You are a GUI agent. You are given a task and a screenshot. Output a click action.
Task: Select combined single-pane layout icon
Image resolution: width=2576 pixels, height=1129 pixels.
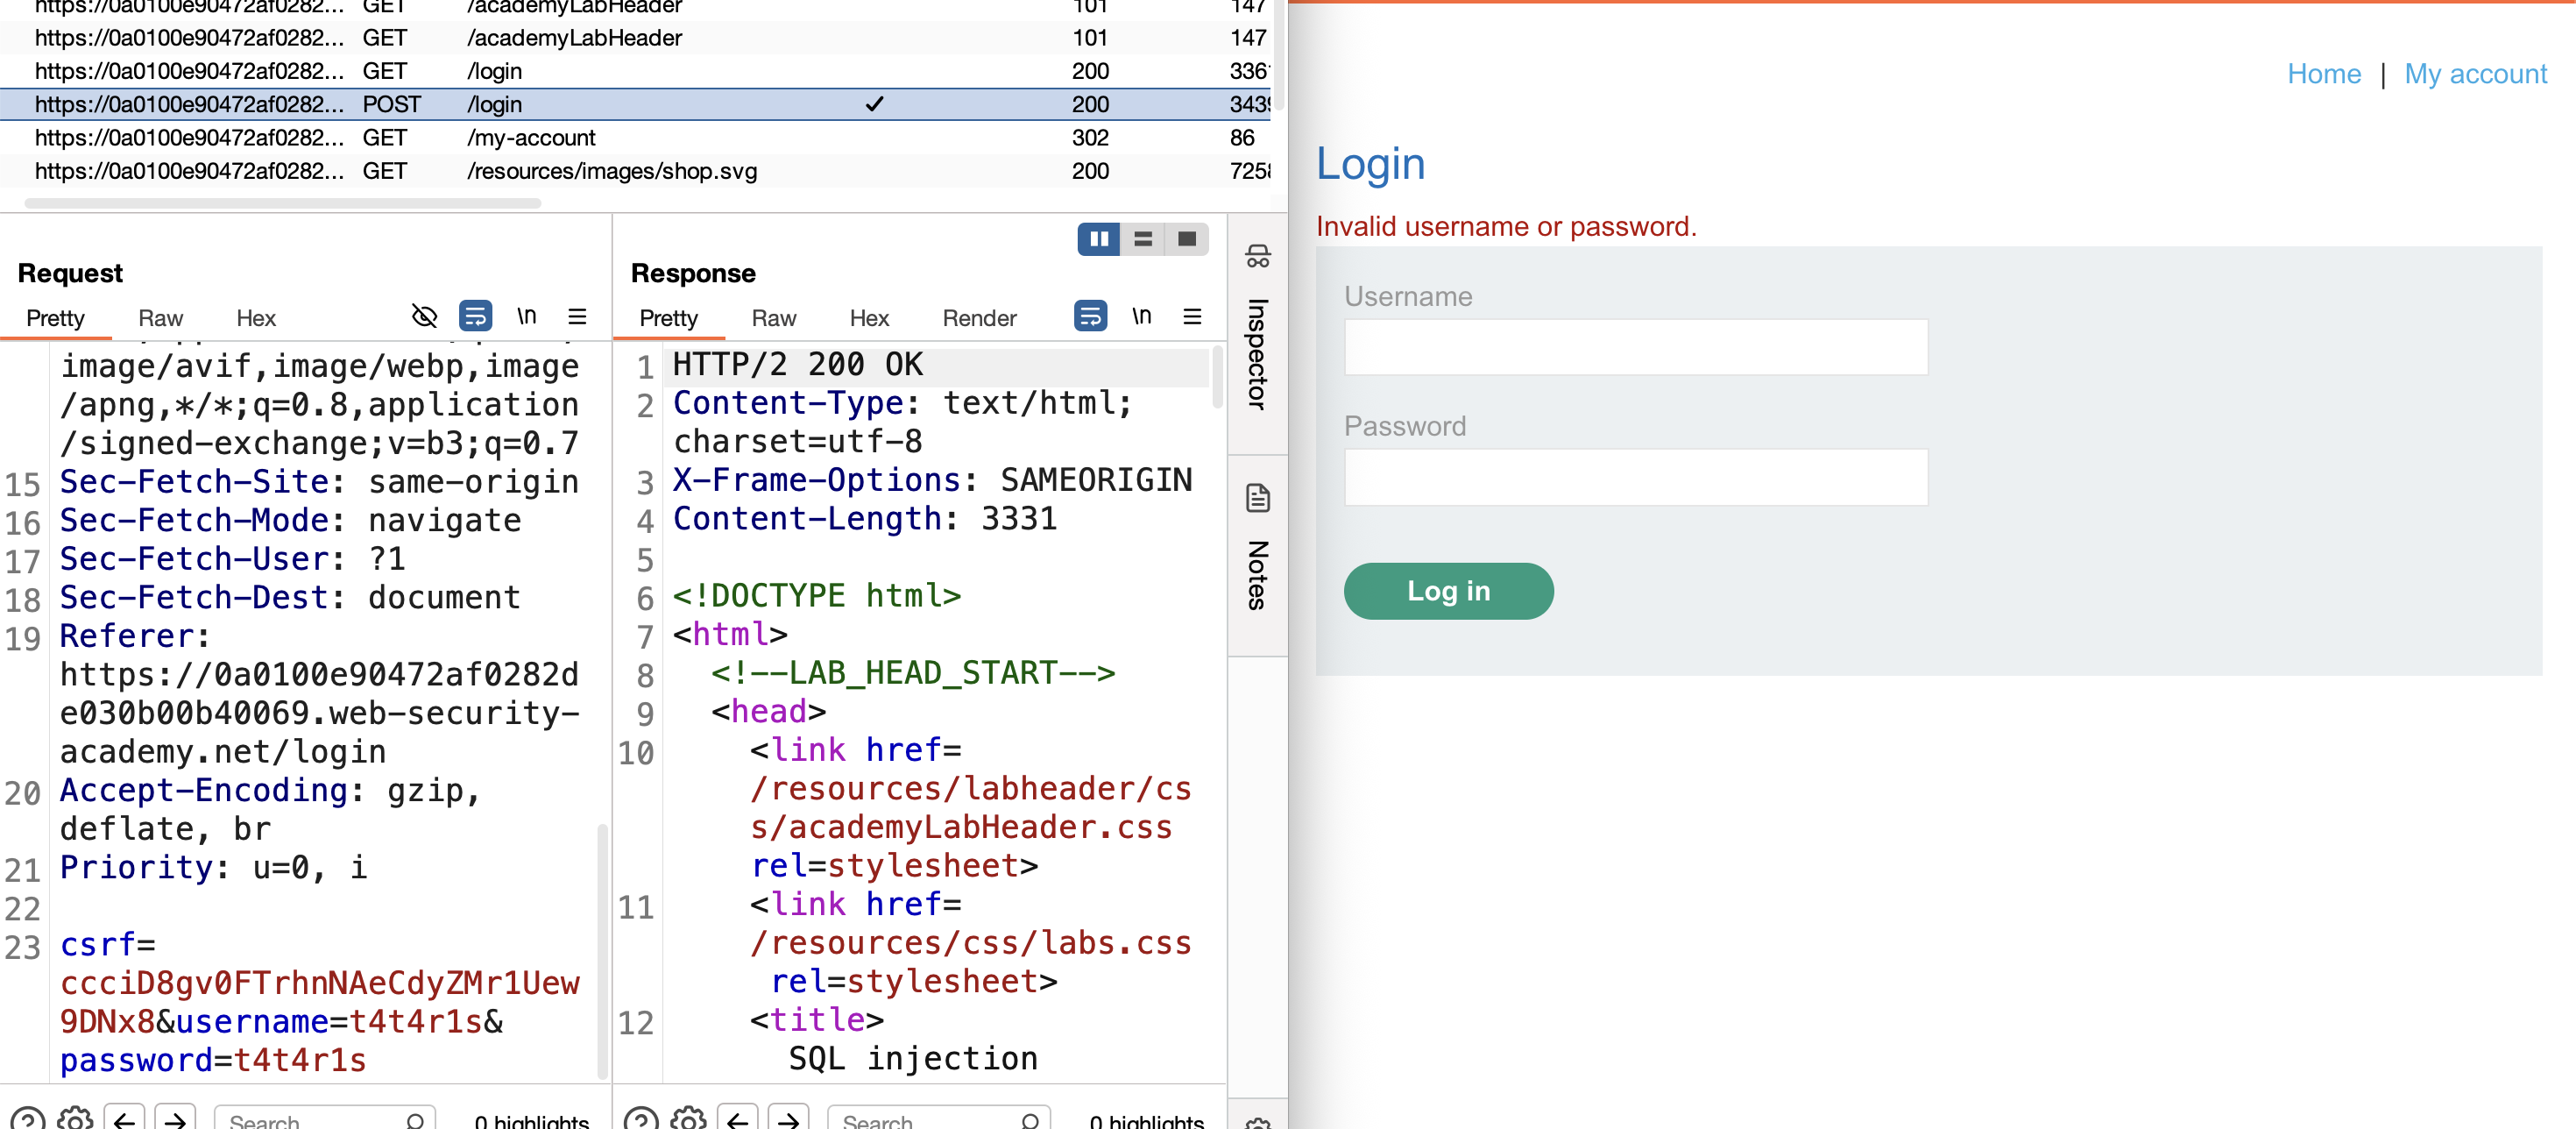point(1187,239)
